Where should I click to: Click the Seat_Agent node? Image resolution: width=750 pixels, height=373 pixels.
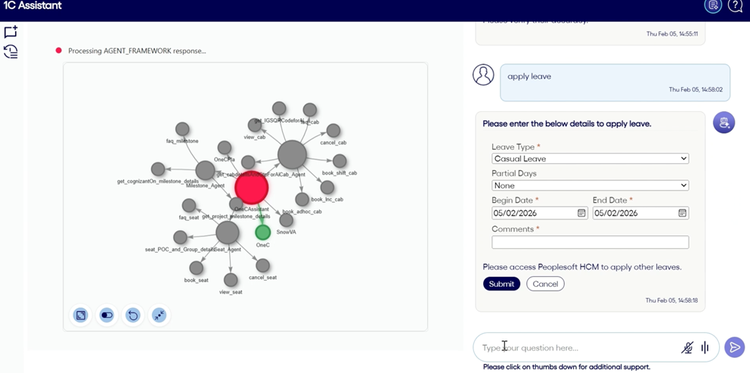(227, 232)
